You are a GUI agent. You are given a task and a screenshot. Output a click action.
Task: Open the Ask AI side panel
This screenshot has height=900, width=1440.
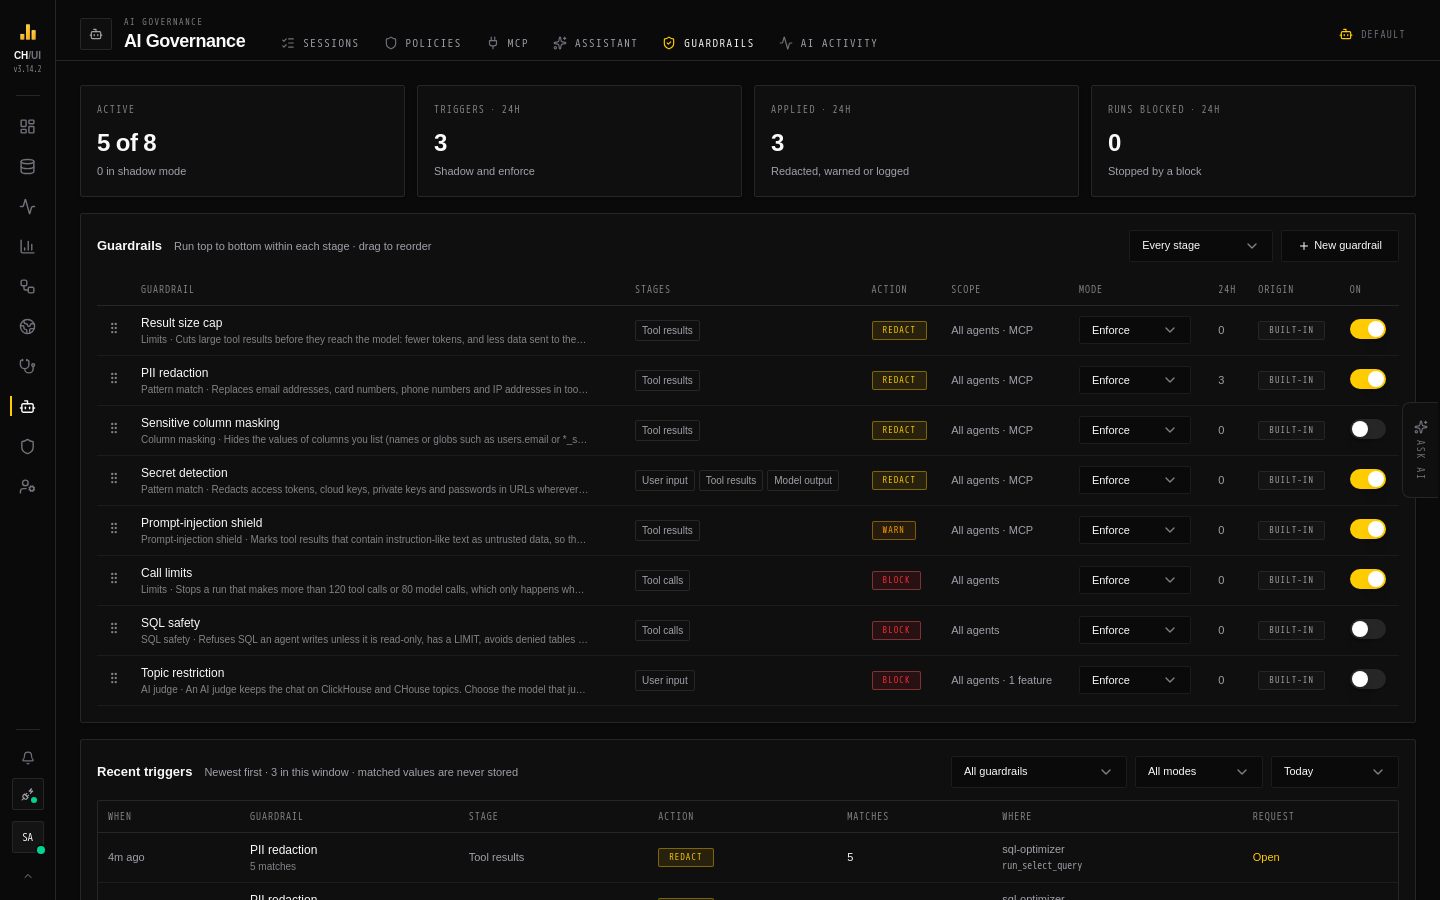coord(1421,450)
